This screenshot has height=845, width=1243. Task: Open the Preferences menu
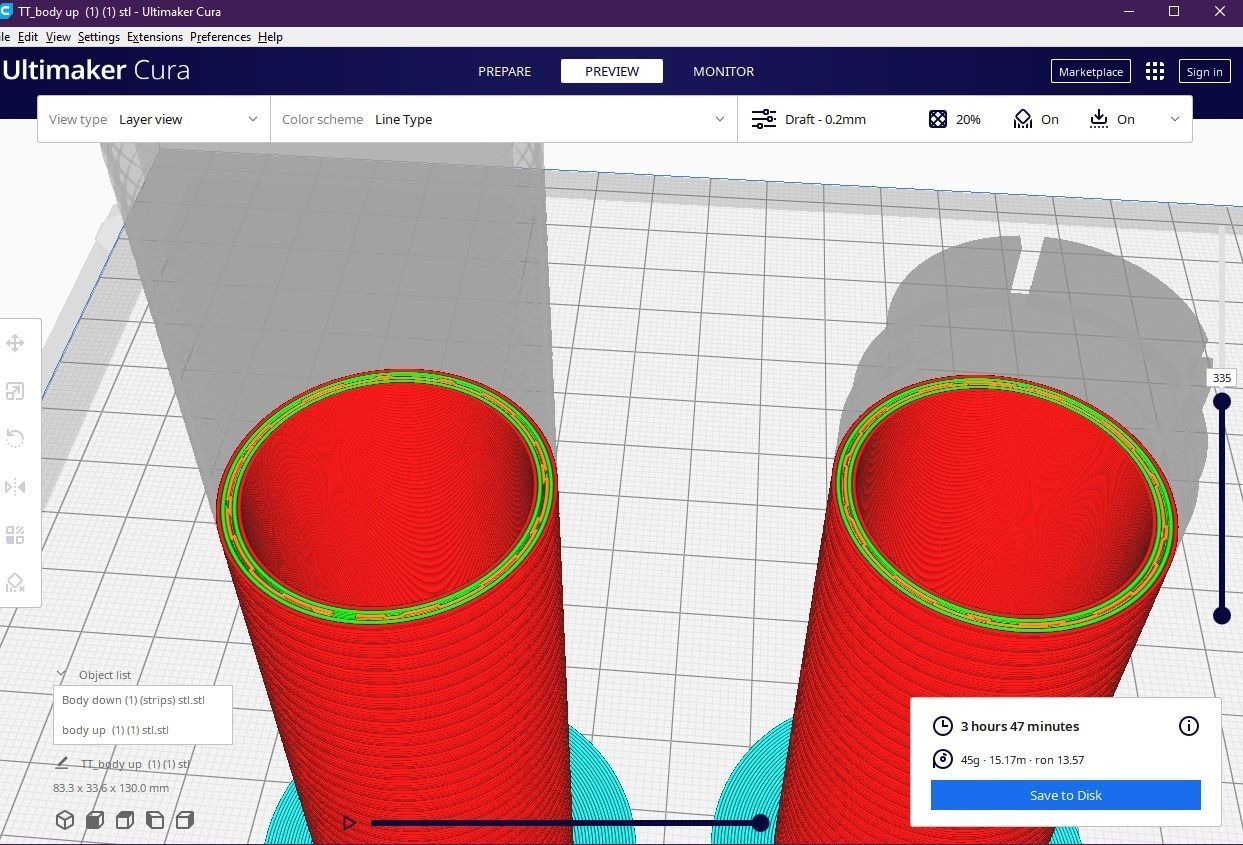coord(220,37)
